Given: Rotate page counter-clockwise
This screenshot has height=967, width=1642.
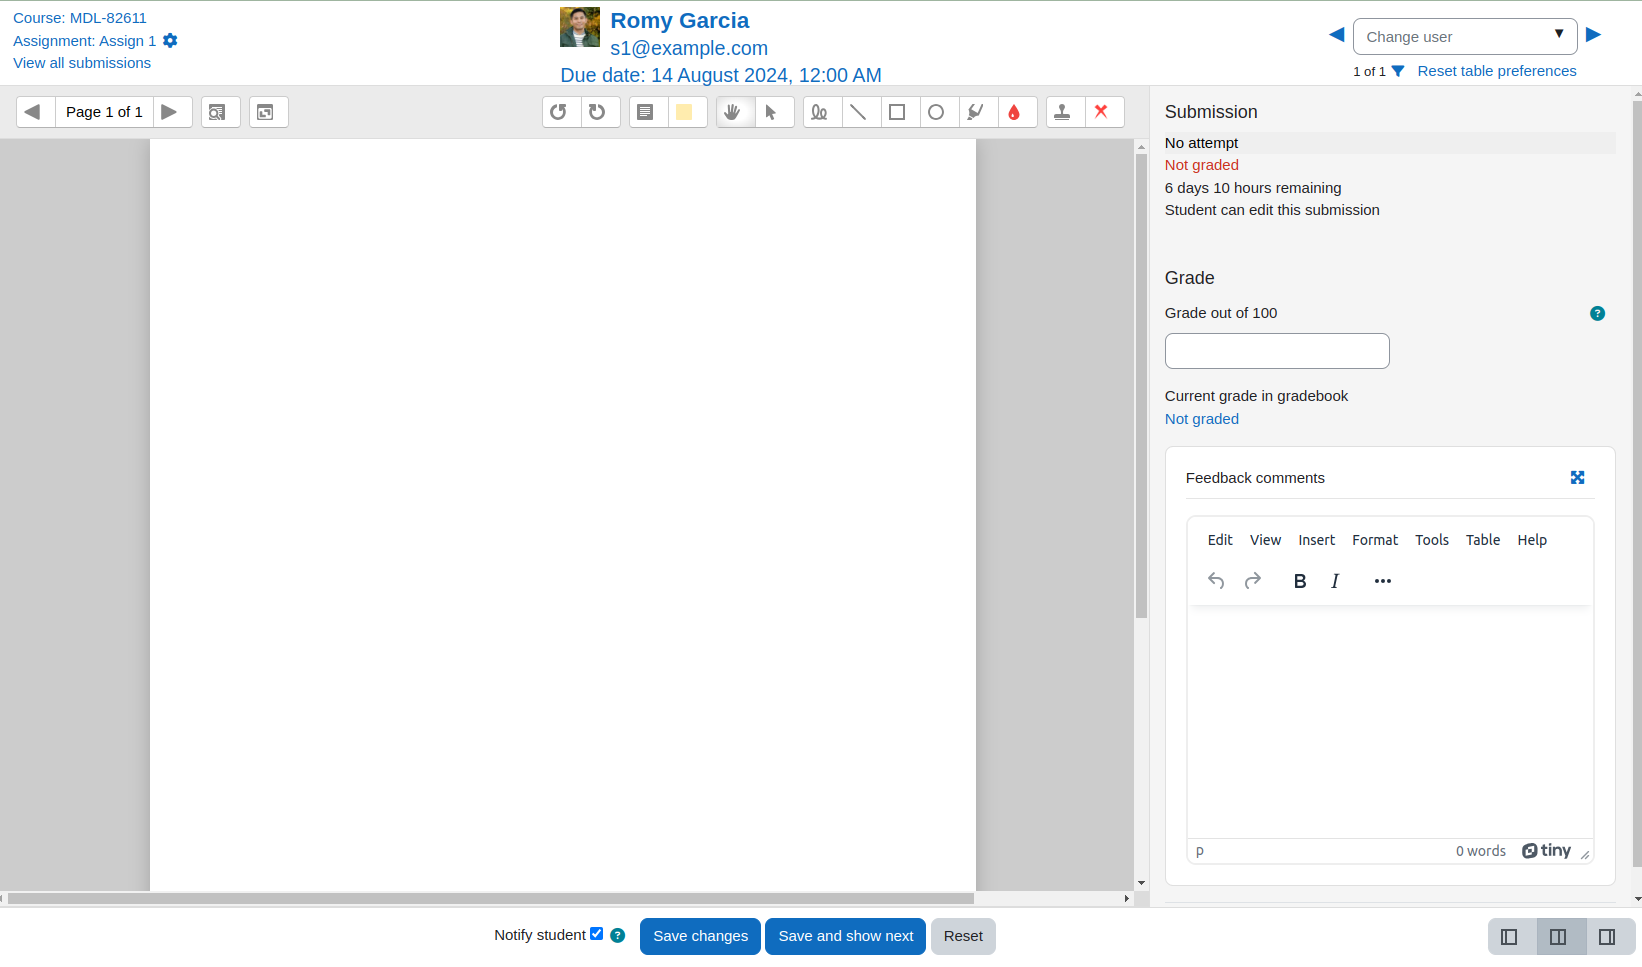Looking at the screenshot, I should click(561, 112).
